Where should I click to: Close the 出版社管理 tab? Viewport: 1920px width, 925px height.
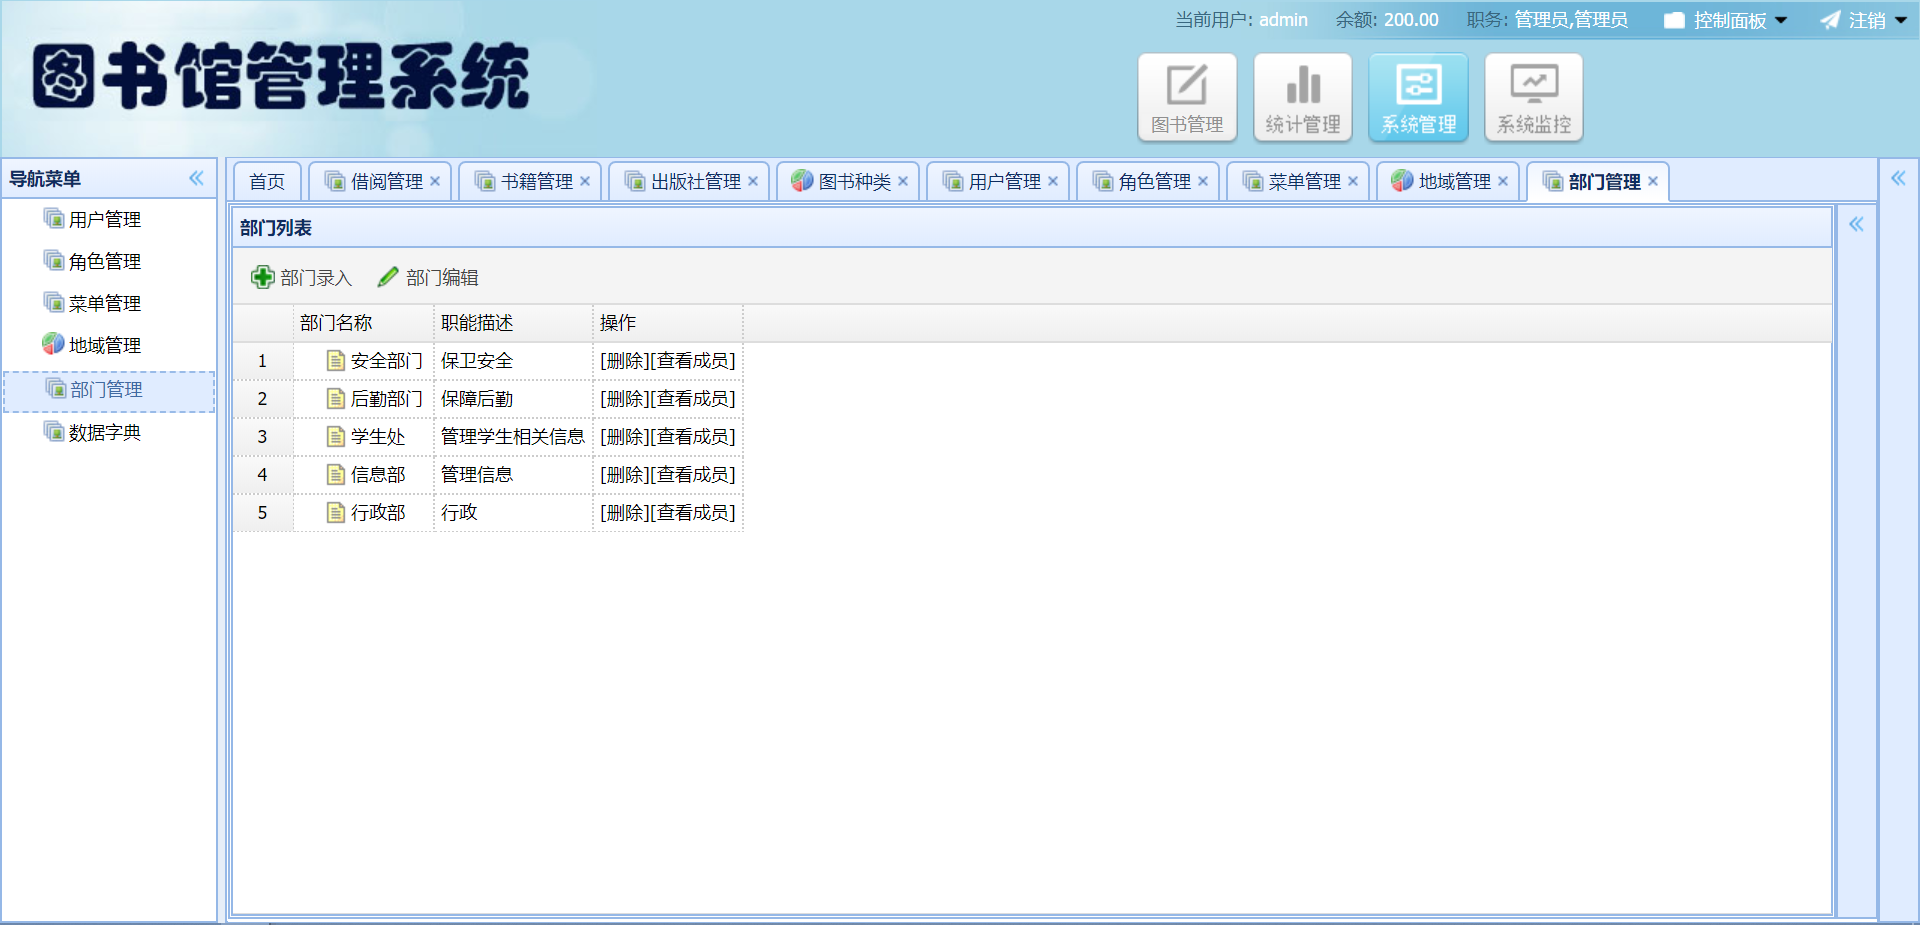click(x=755, y=181)
